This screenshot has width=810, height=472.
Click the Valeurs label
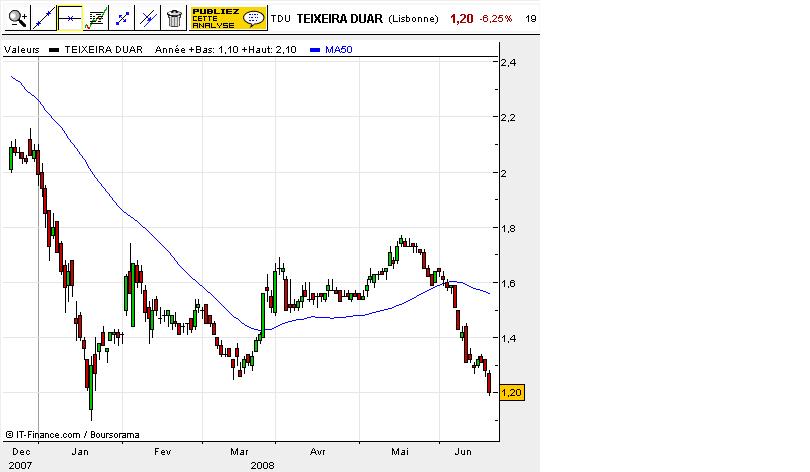click(x=22, y=50)
